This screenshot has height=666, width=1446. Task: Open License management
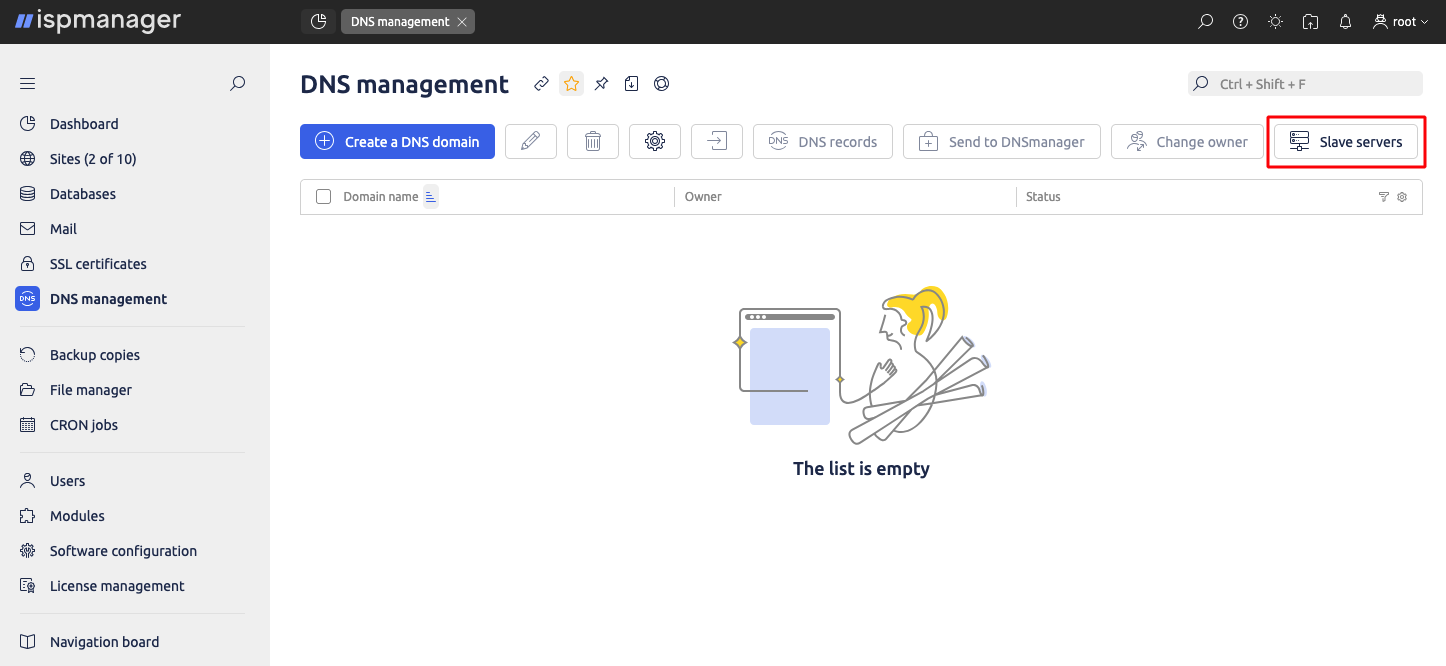(117, 586)
